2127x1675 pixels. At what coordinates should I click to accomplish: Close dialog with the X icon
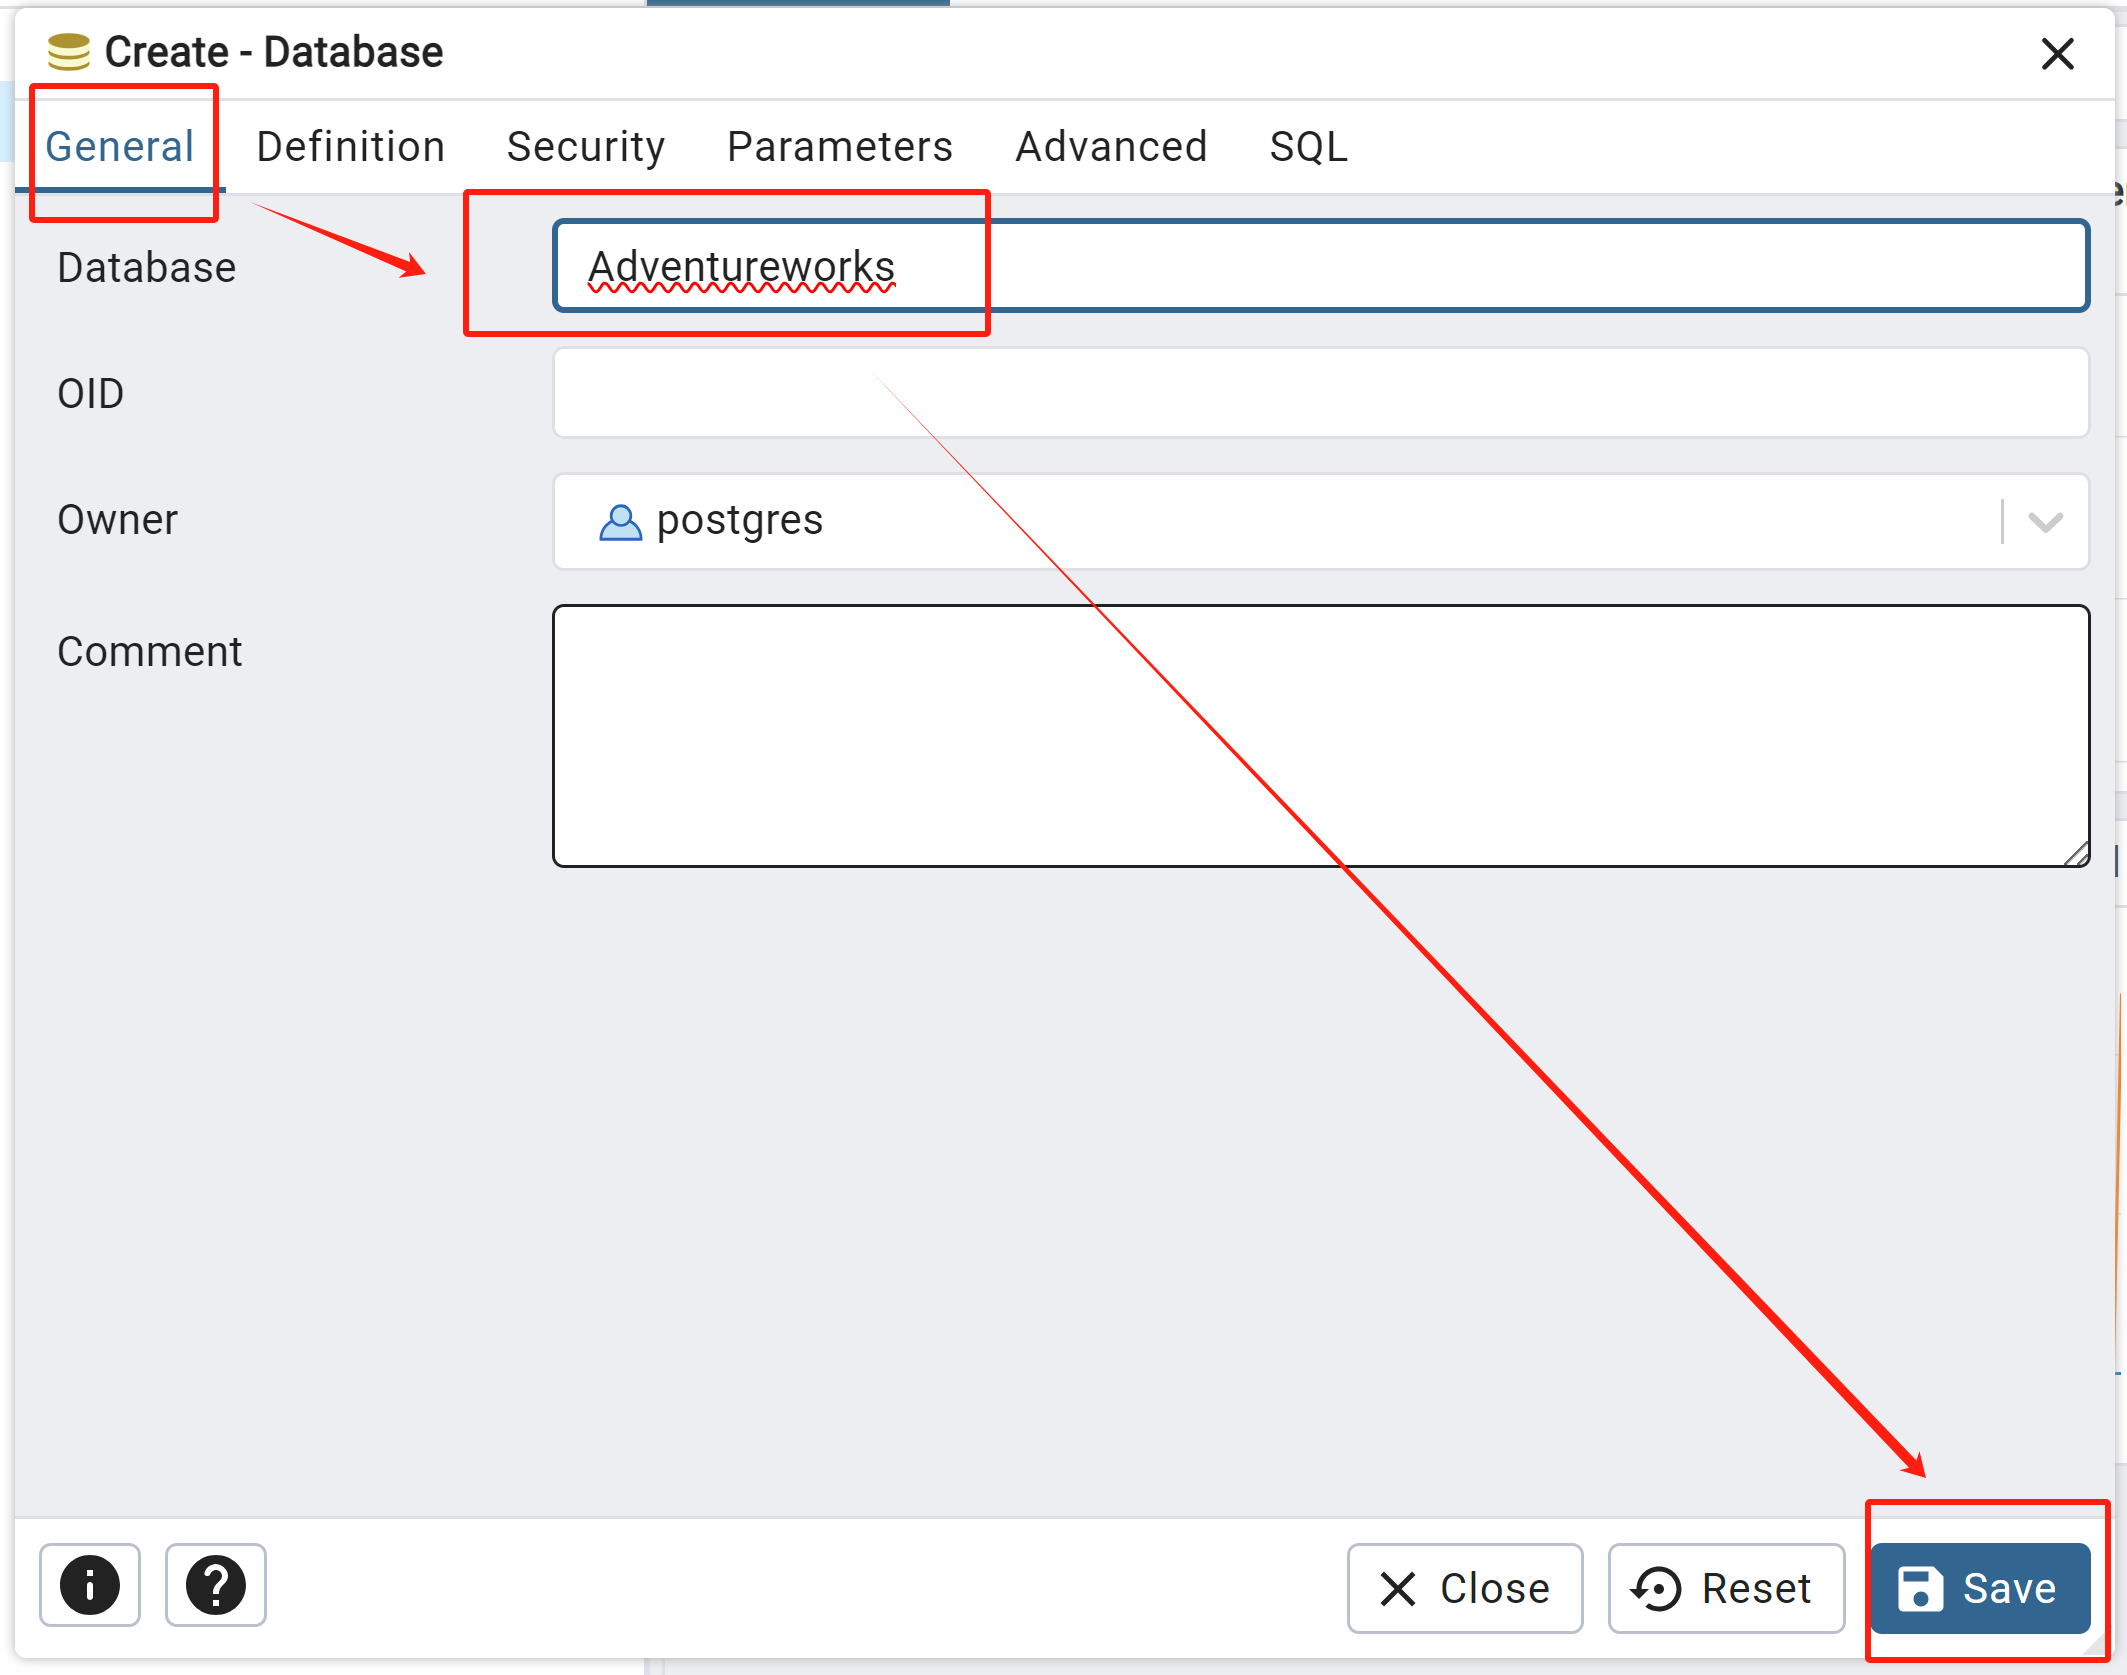point(2058,54)
